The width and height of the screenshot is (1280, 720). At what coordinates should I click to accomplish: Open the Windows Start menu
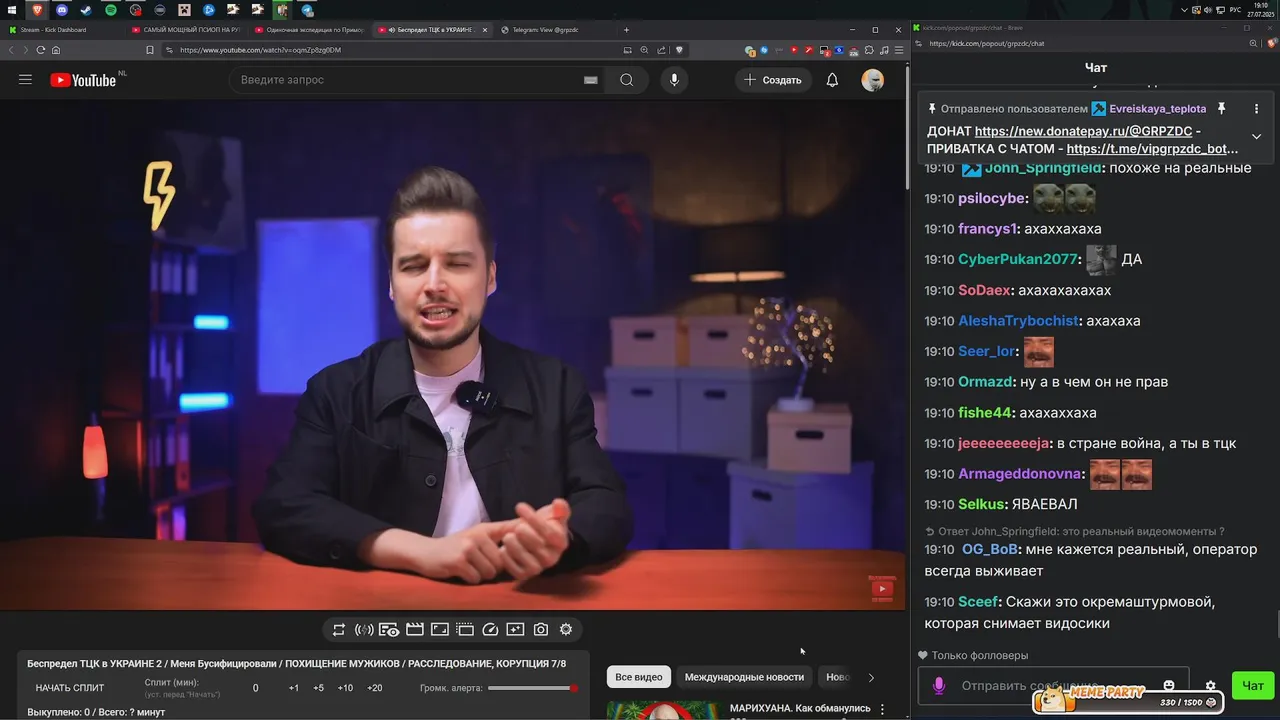(13, 9)
